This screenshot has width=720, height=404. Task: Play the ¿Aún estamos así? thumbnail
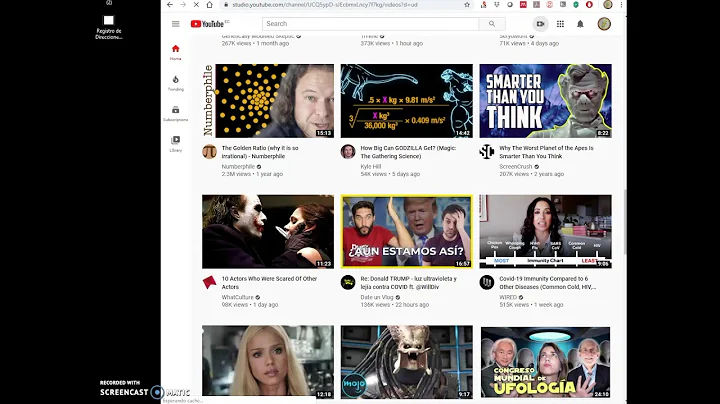point(406,231)
